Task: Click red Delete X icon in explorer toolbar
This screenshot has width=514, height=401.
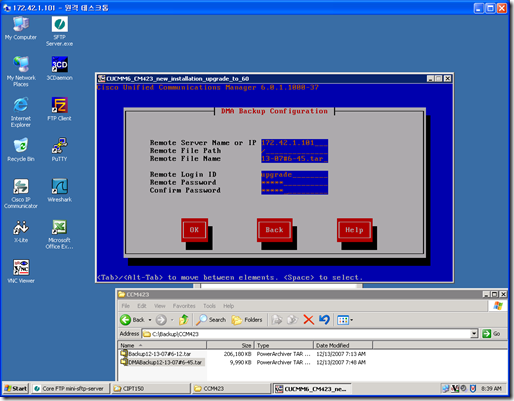Action: [309, 320]
